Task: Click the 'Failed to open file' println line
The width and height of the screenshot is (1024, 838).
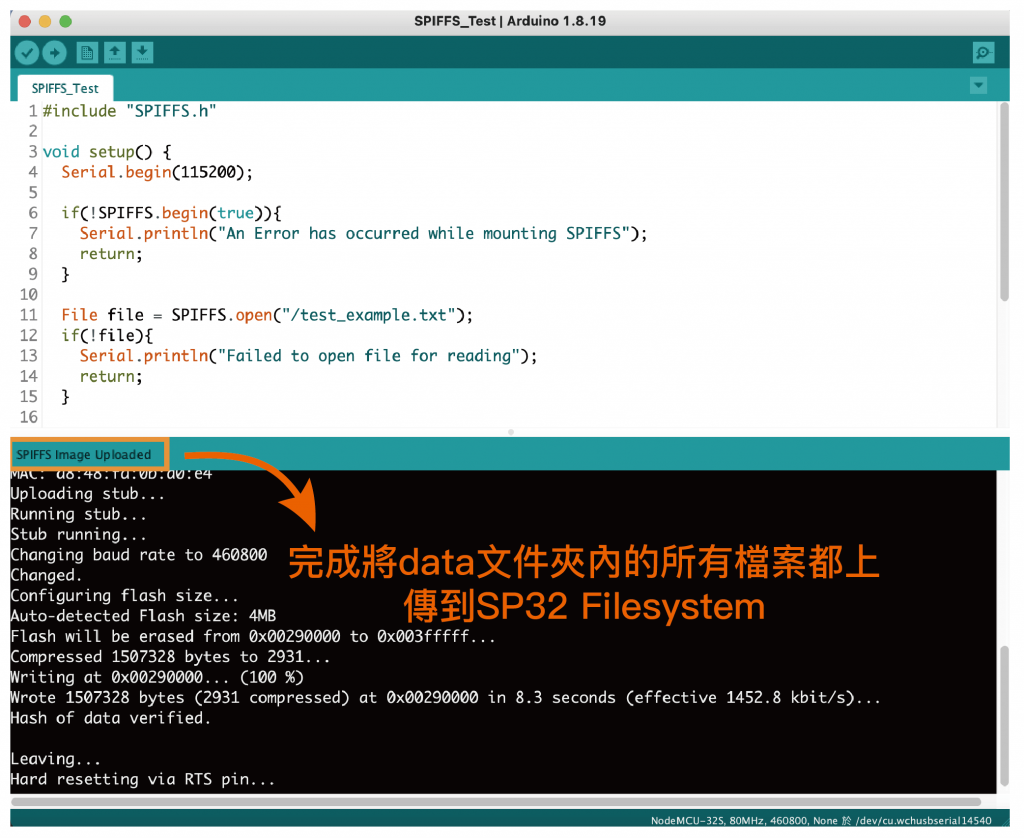Action: tap(308, 355)
